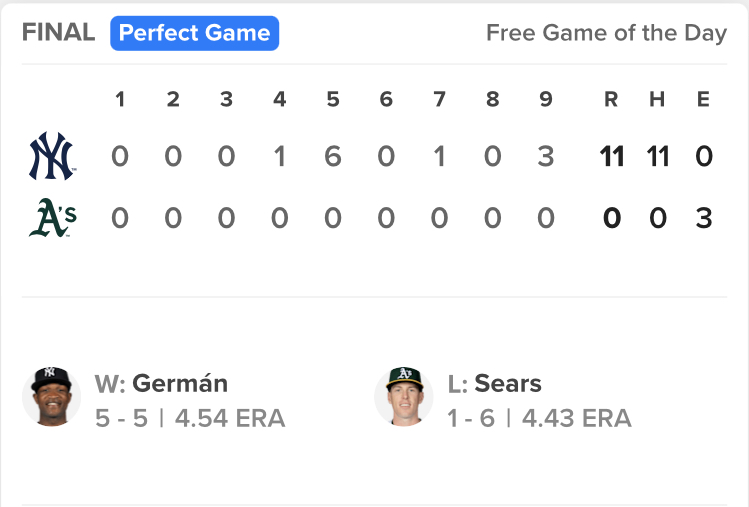The height and width of the screenshot is (507, 749).
Task: Click the Perfect Game badge
Action: 194,33
